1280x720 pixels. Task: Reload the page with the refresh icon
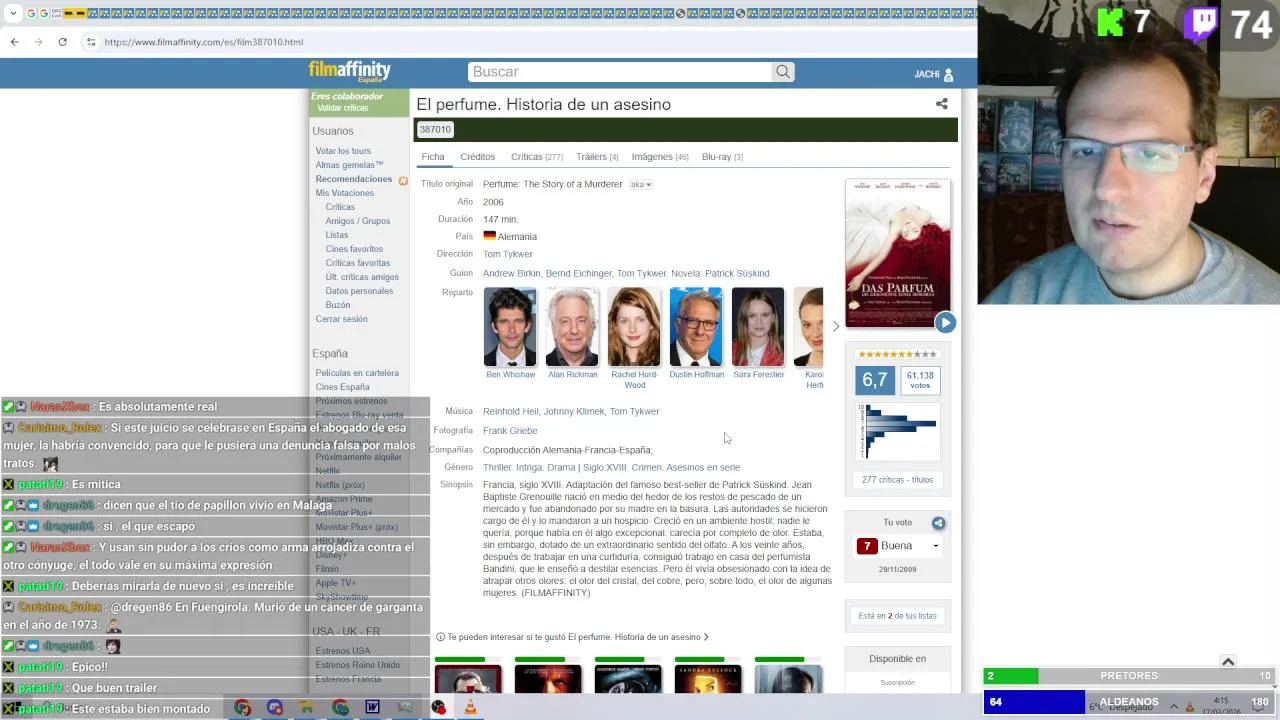[62, 42]
